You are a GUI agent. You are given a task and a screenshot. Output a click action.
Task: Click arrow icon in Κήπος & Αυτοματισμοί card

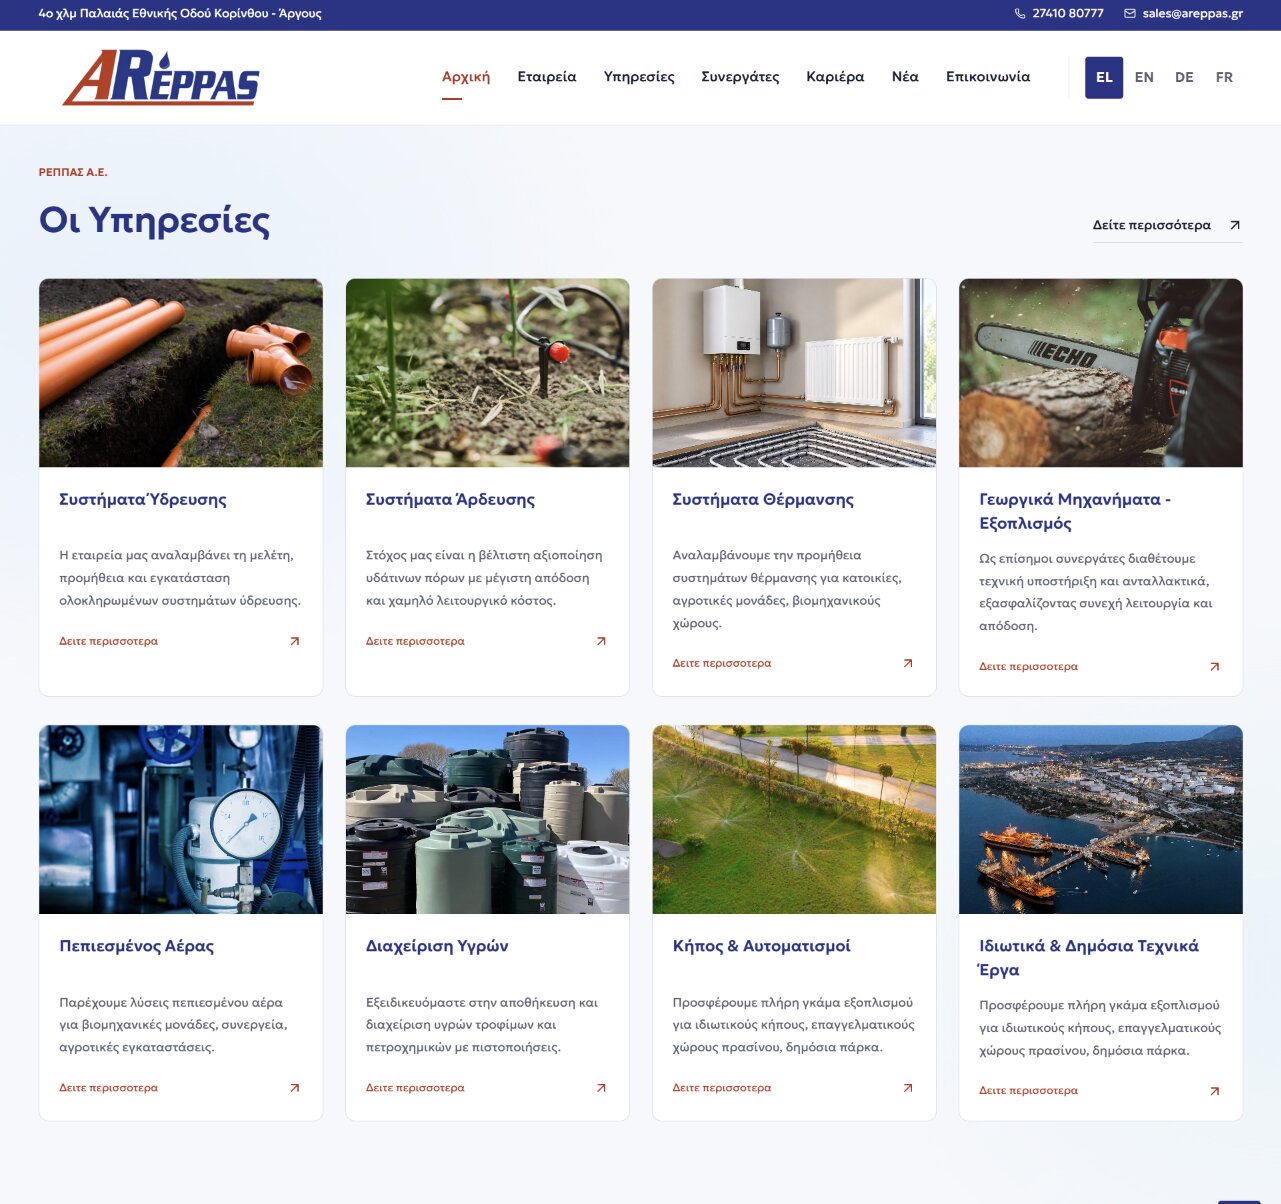pos(908,1088)
